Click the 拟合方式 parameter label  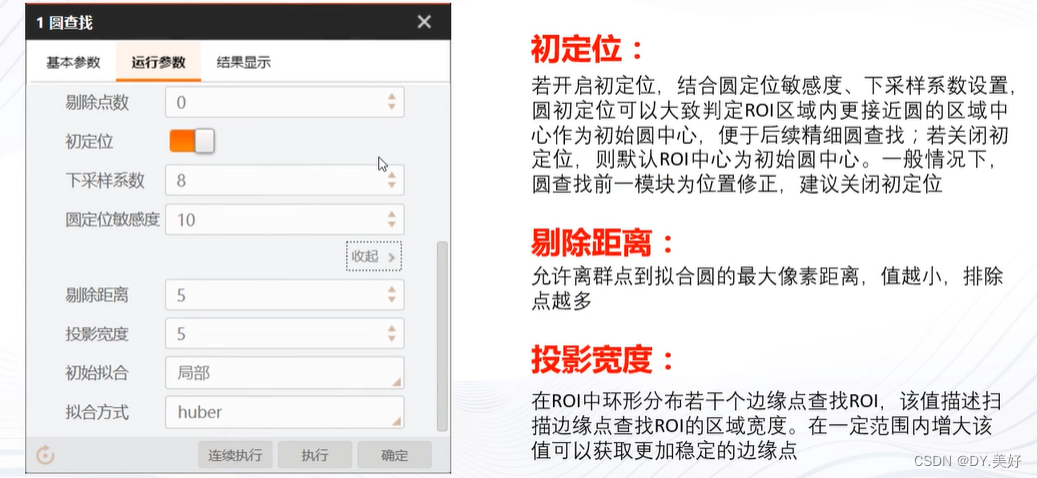[x=97, y=413]
